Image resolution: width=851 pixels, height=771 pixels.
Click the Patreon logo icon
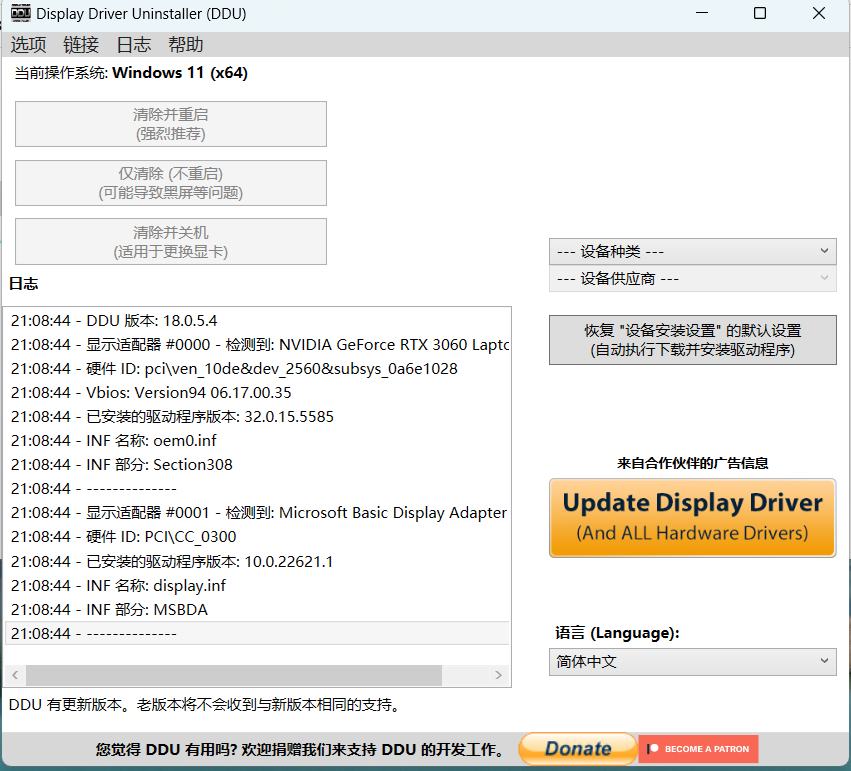pyautogui.click(x=653, y=749)
